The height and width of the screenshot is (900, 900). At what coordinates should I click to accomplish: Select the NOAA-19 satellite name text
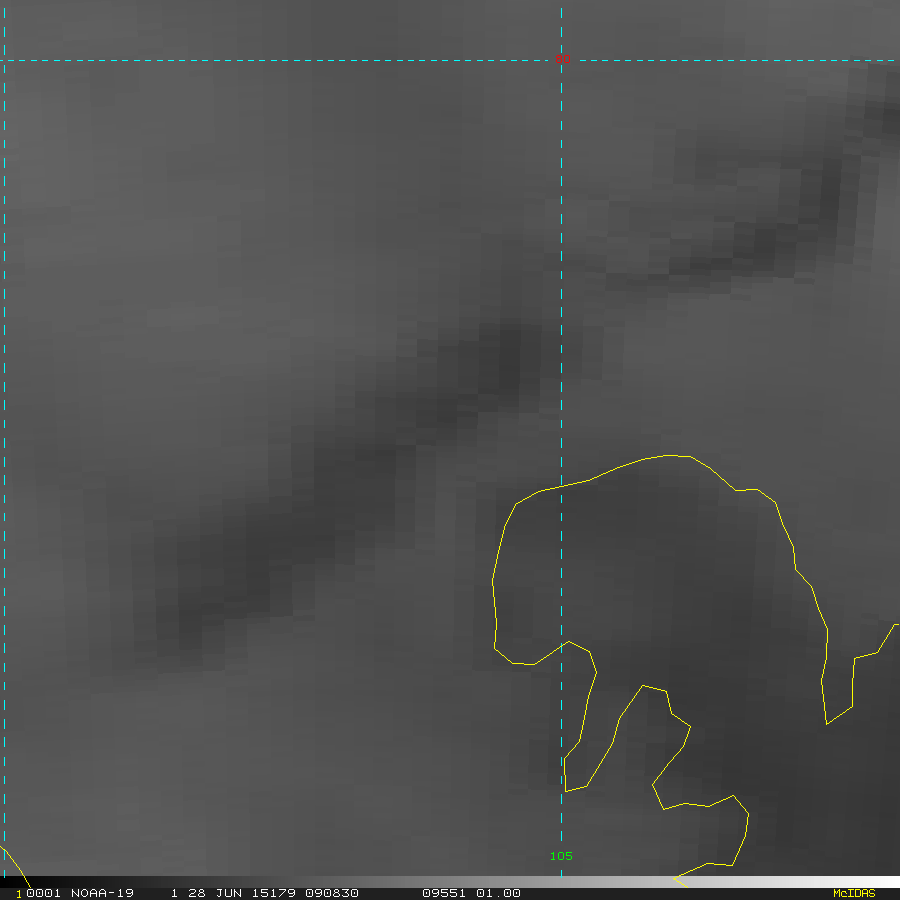click(x=102, y=893)
